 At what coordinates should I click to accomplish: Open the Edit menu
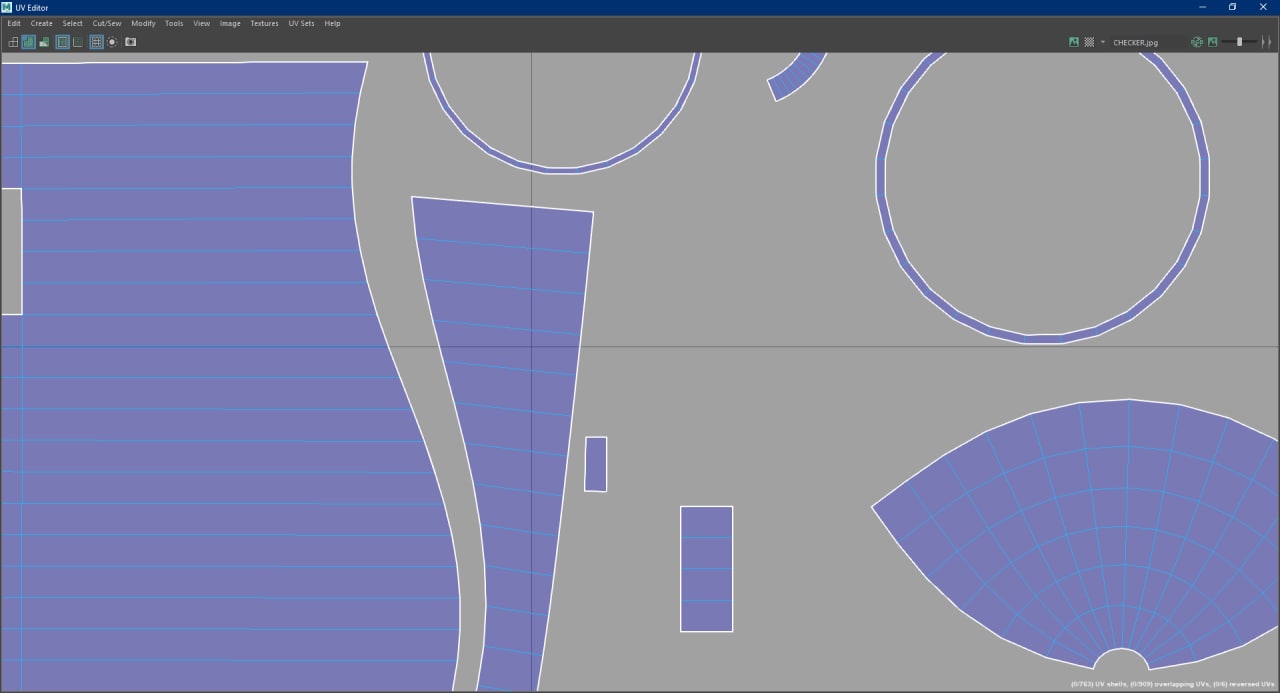point(14,23)
